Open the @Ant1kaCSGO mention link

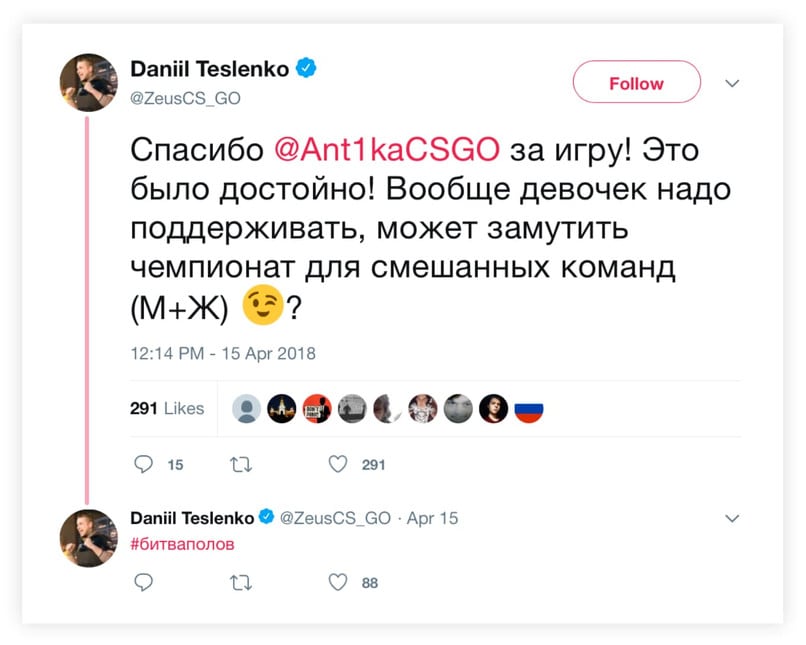click(387, 150)
